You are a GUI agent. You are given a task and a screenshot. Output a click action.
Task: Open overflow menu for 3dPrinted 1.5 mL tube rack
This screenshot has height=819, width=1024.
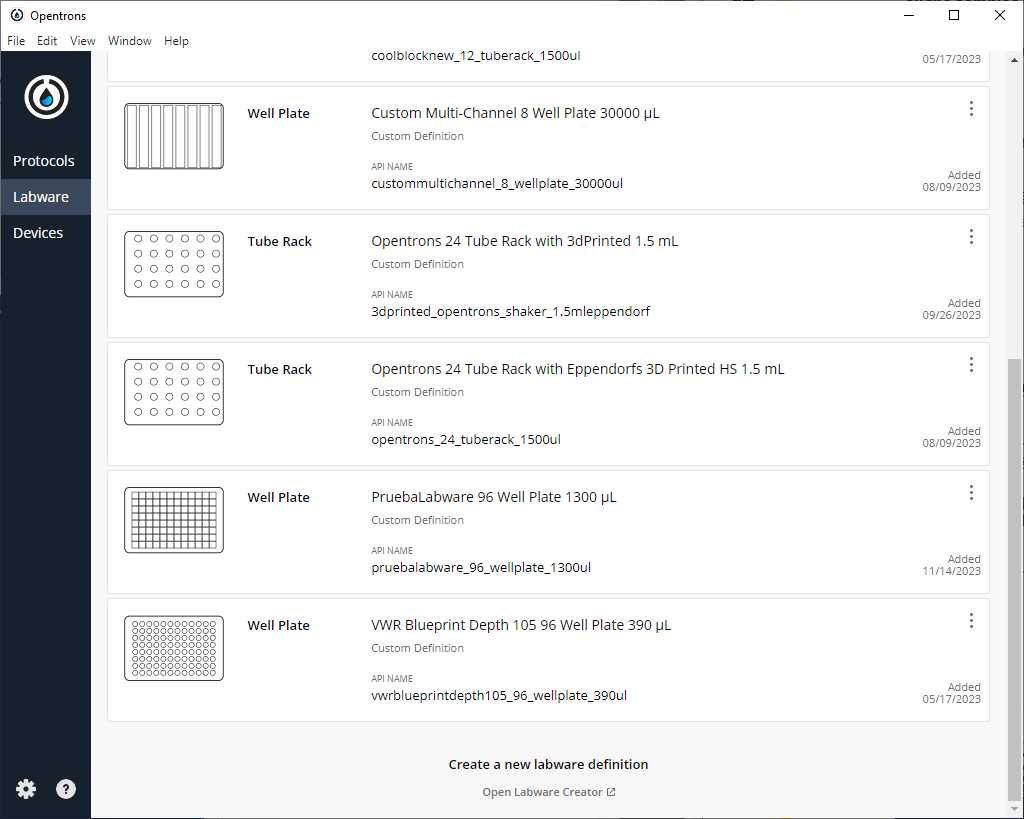point(970,237)
